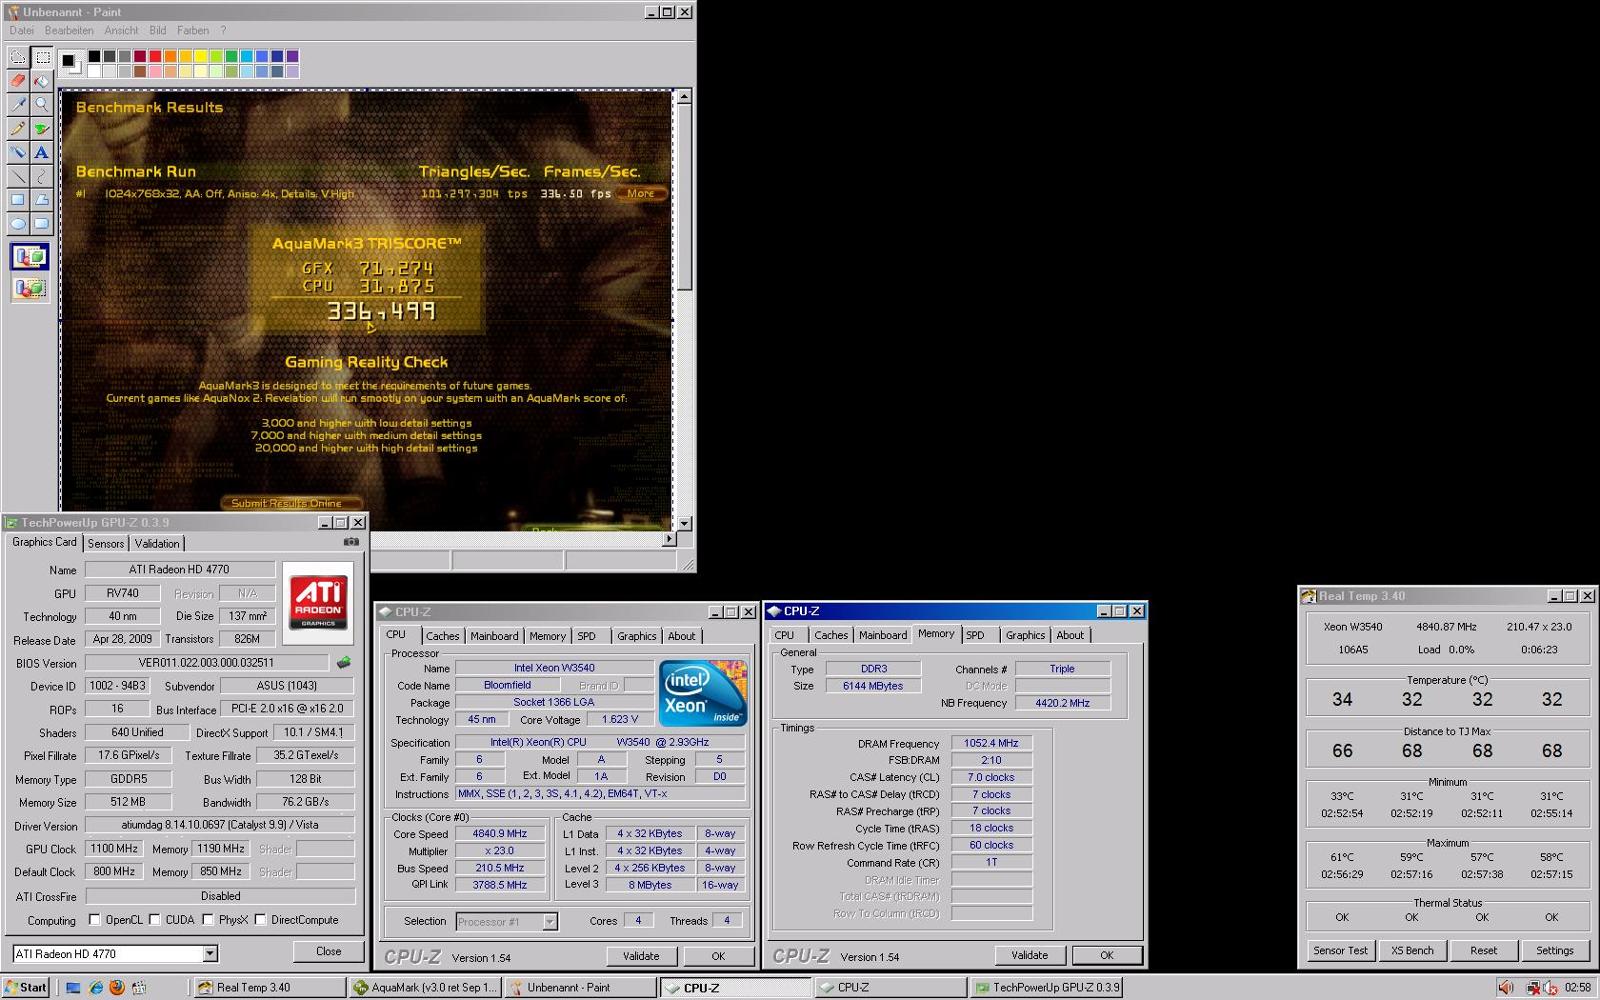Open the Datei menu in Paint
Image resolution: width=1600 pixels, height=1000 pixels.
point(21,31)
